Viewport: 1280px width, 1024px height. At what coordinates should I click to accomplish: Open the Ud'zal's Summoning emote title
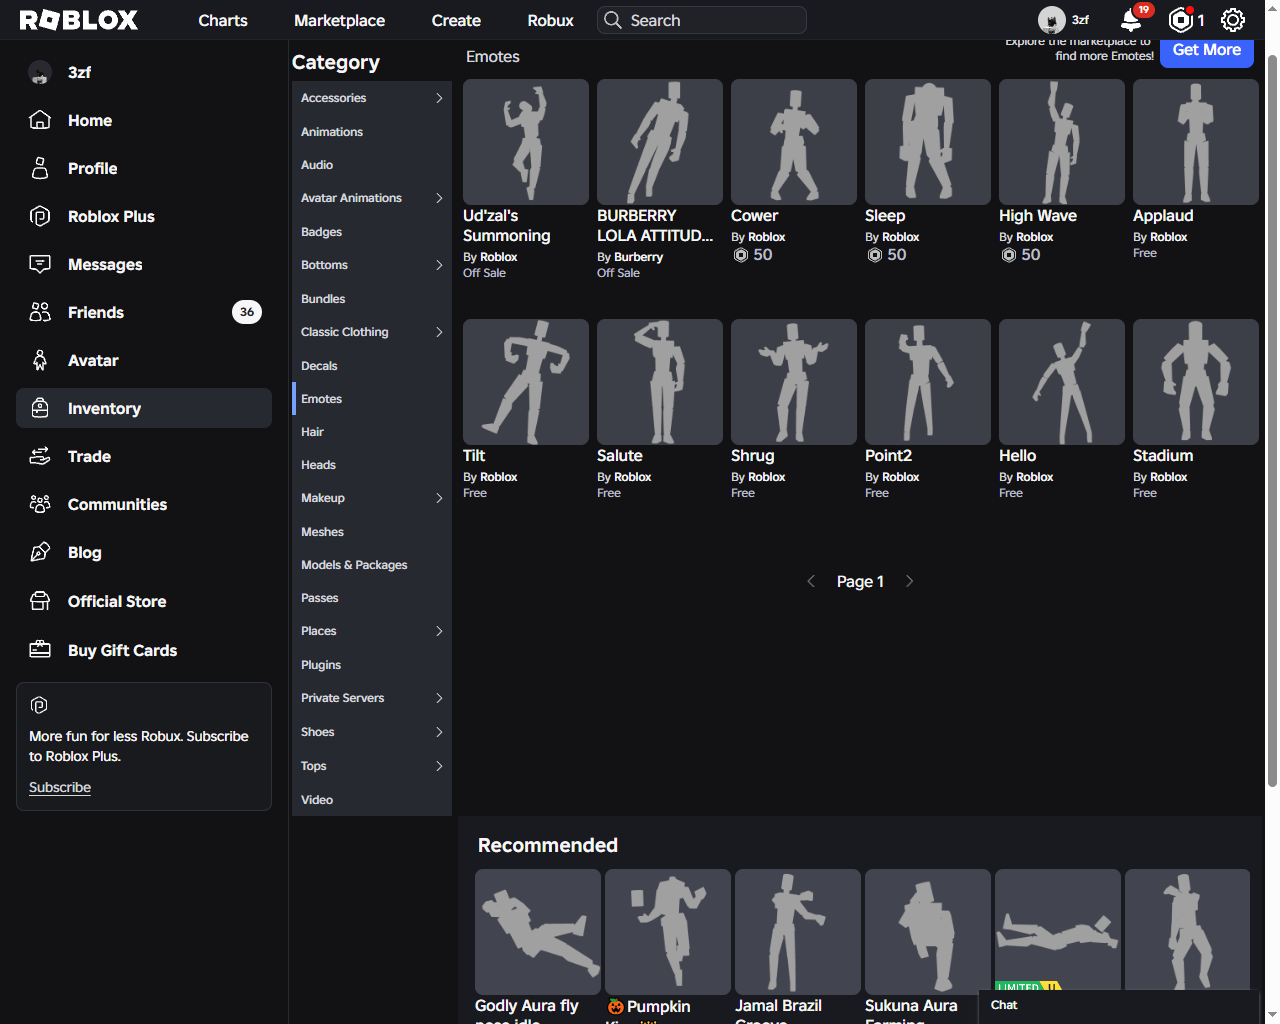tap(507, 226)
